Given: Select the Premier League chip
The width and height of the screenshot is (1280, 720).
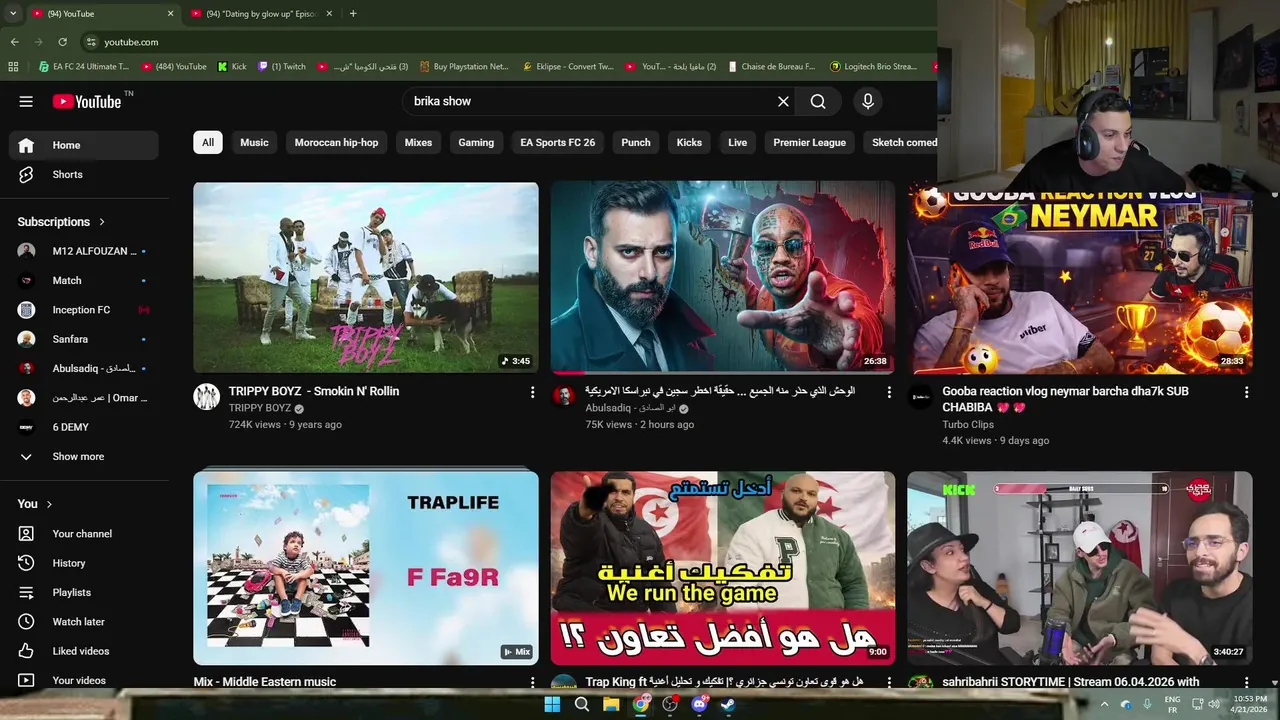Looking at the screenshot, I should coord(809,143).
